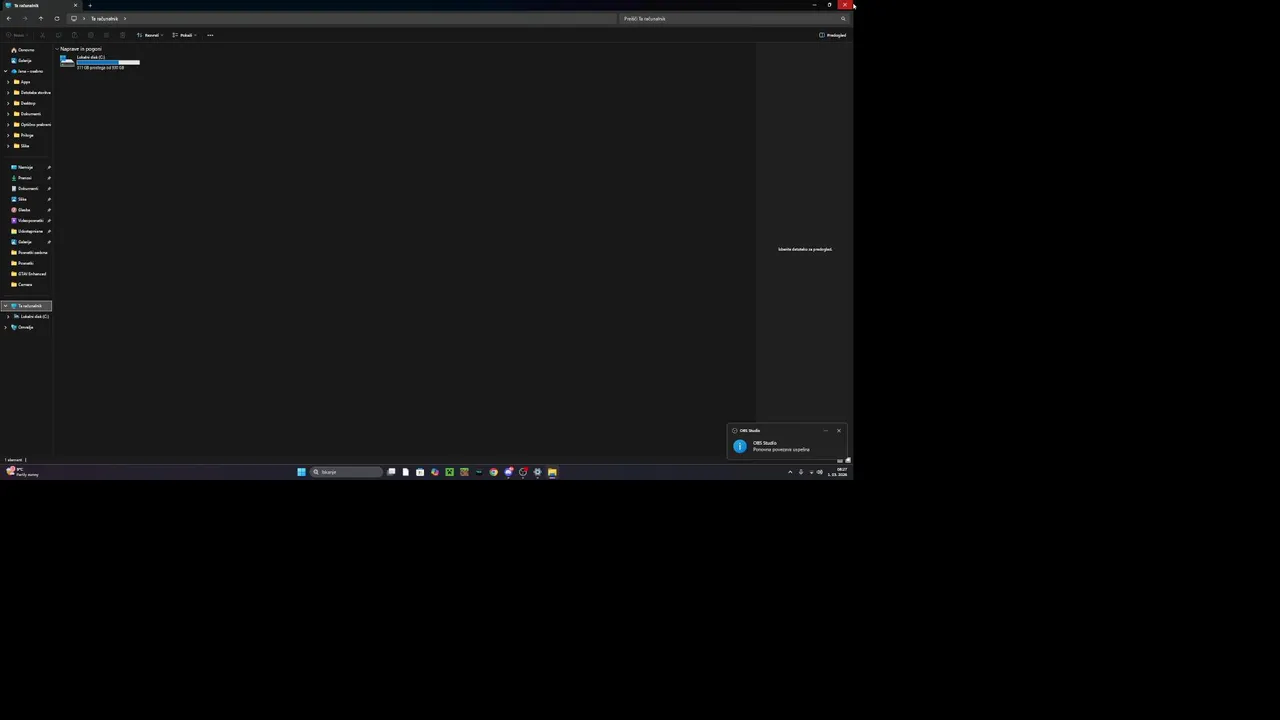Open the Desktop folder in sidebar
Screen dimensions: 1280x720
[x=27, y=103]
